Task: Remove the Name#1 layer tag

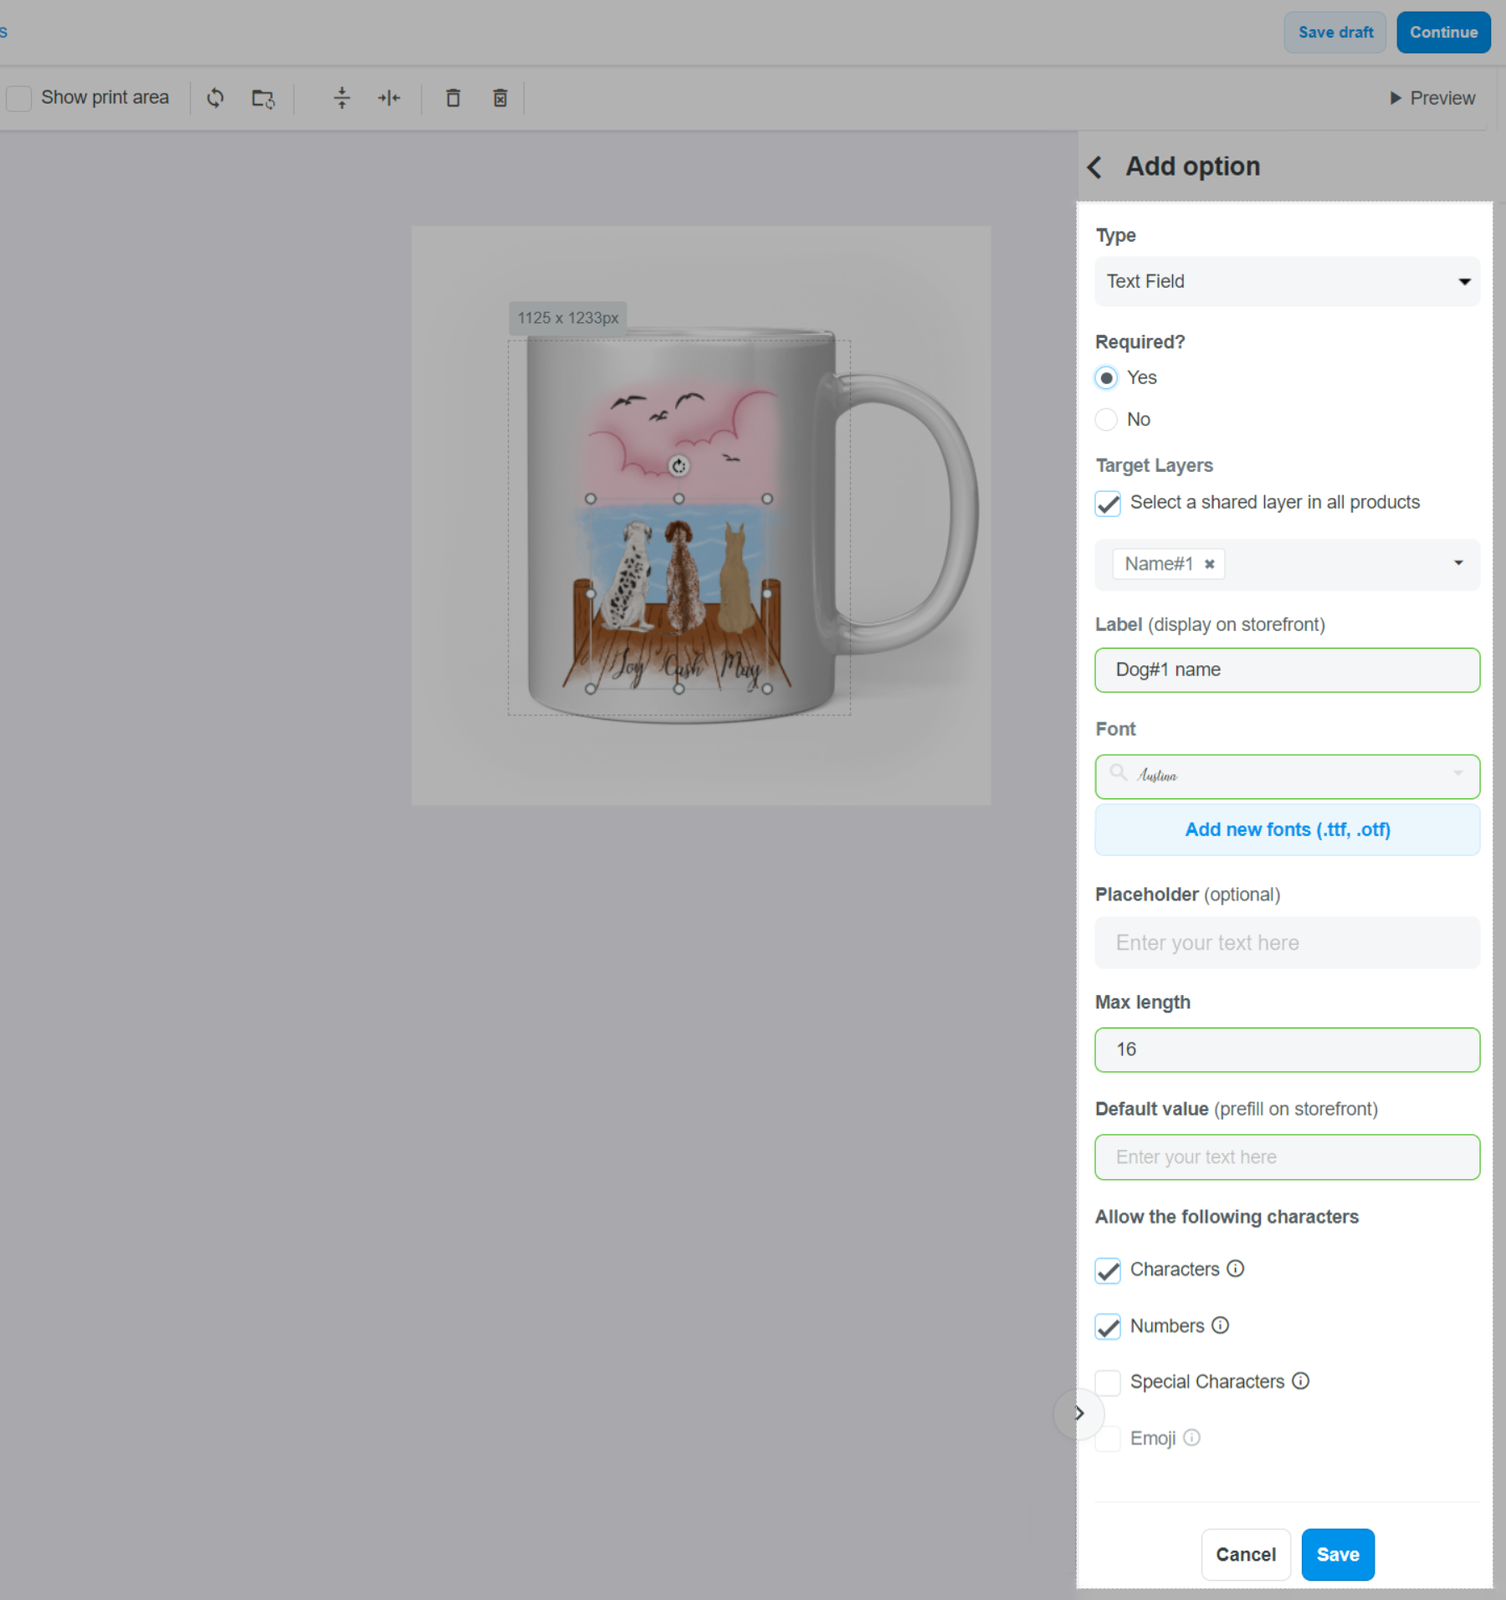Action: tap(1210, 564)
